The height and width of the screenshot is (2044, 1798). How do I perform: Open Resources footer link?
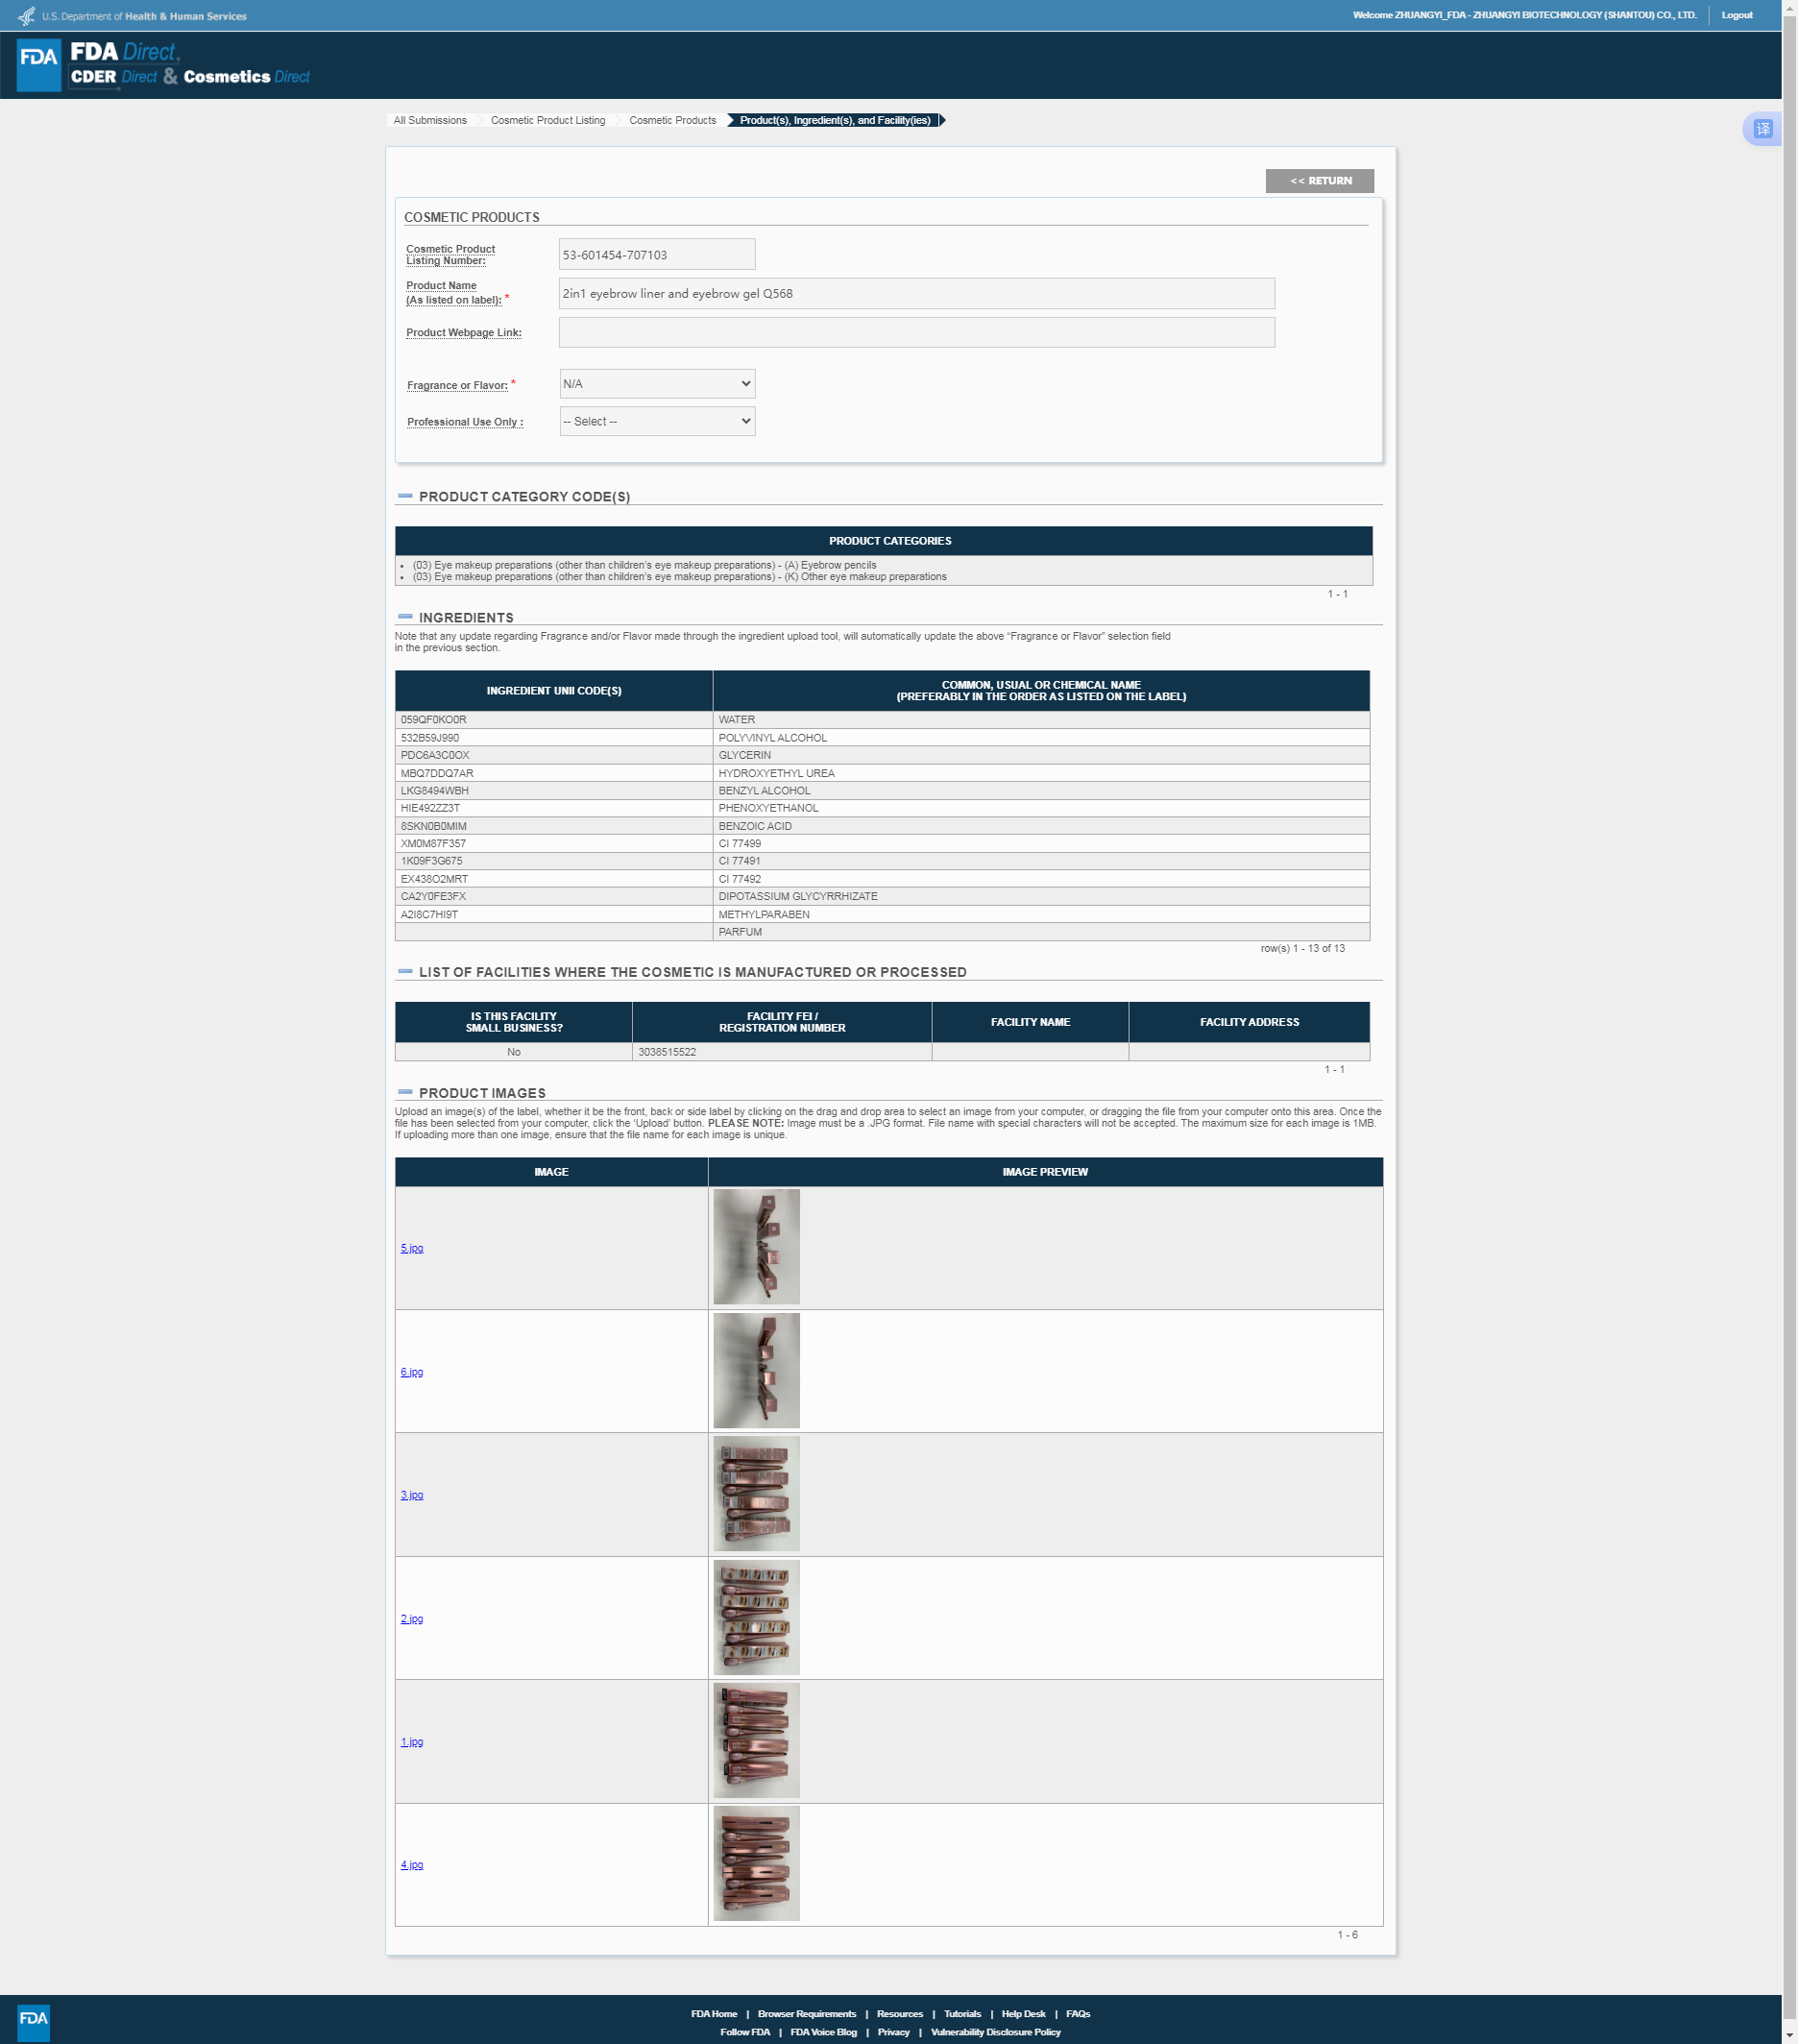coord(900,2014)
